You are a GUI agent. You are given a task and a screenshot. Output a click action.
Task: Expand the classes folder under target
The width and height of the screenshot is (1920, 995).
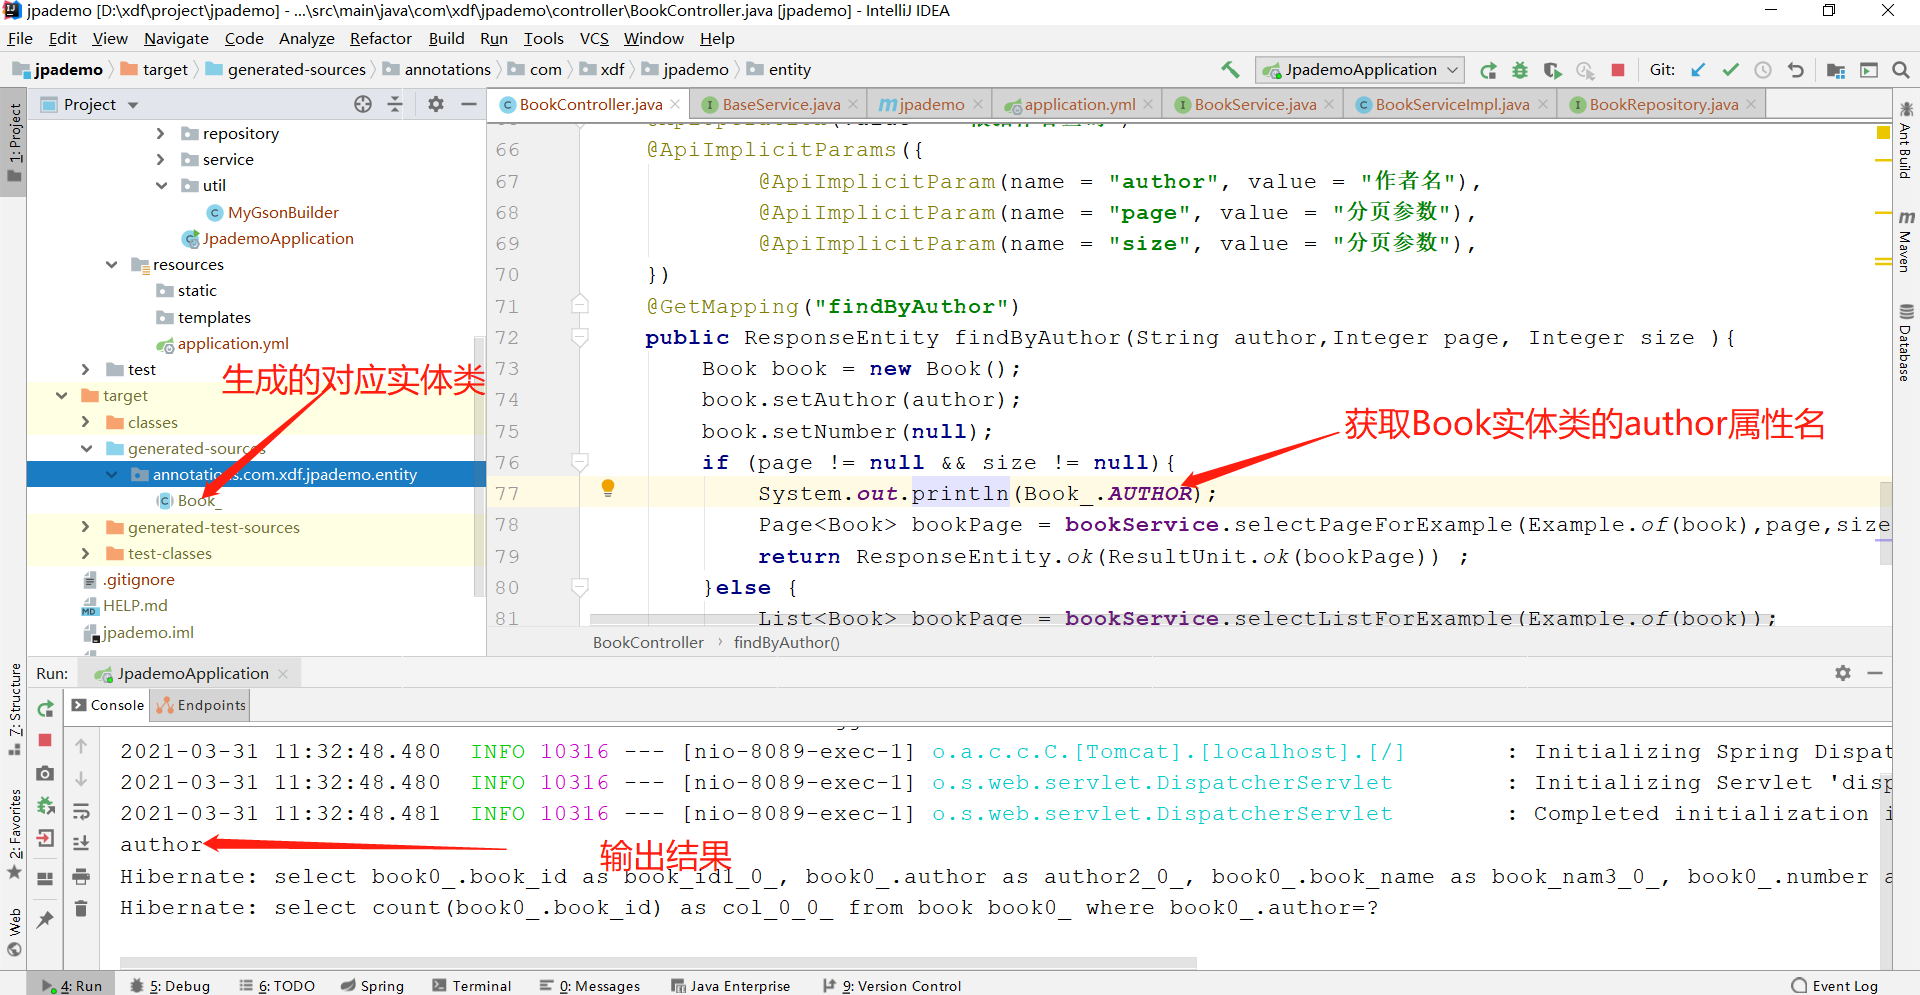pos(86,422)
